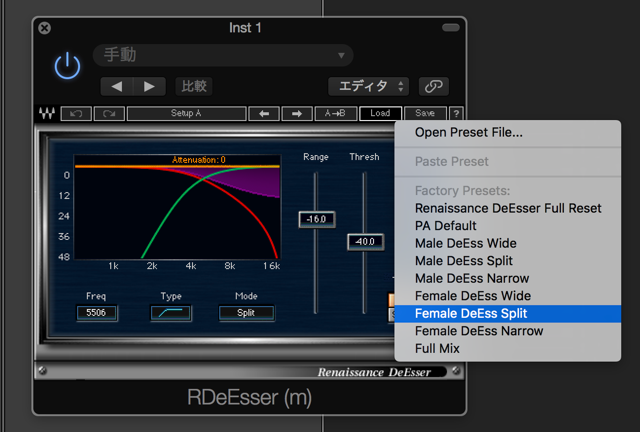Open the 手動 preset dropdown

(x=223, y=55)
